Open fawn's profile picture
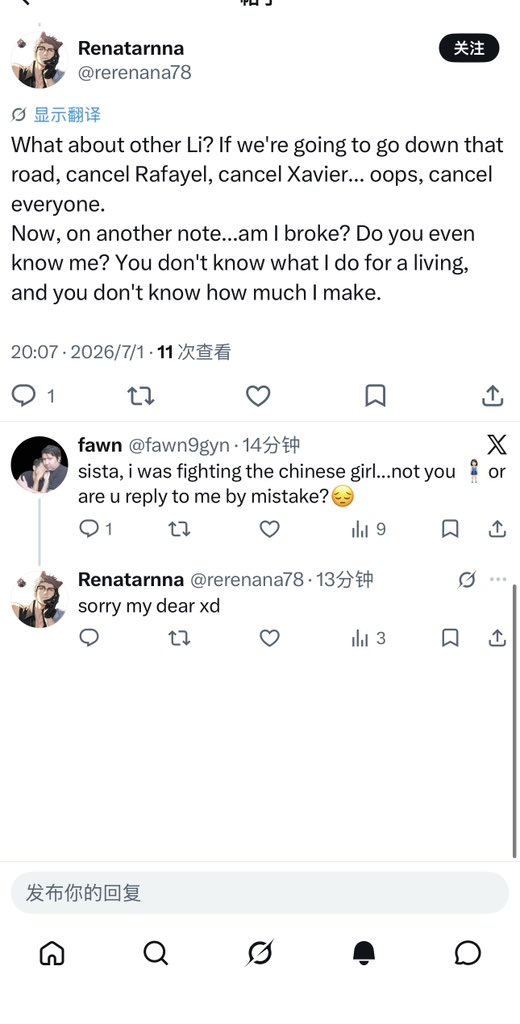This screenshot has width=520, height=1024. coord(40,464)
